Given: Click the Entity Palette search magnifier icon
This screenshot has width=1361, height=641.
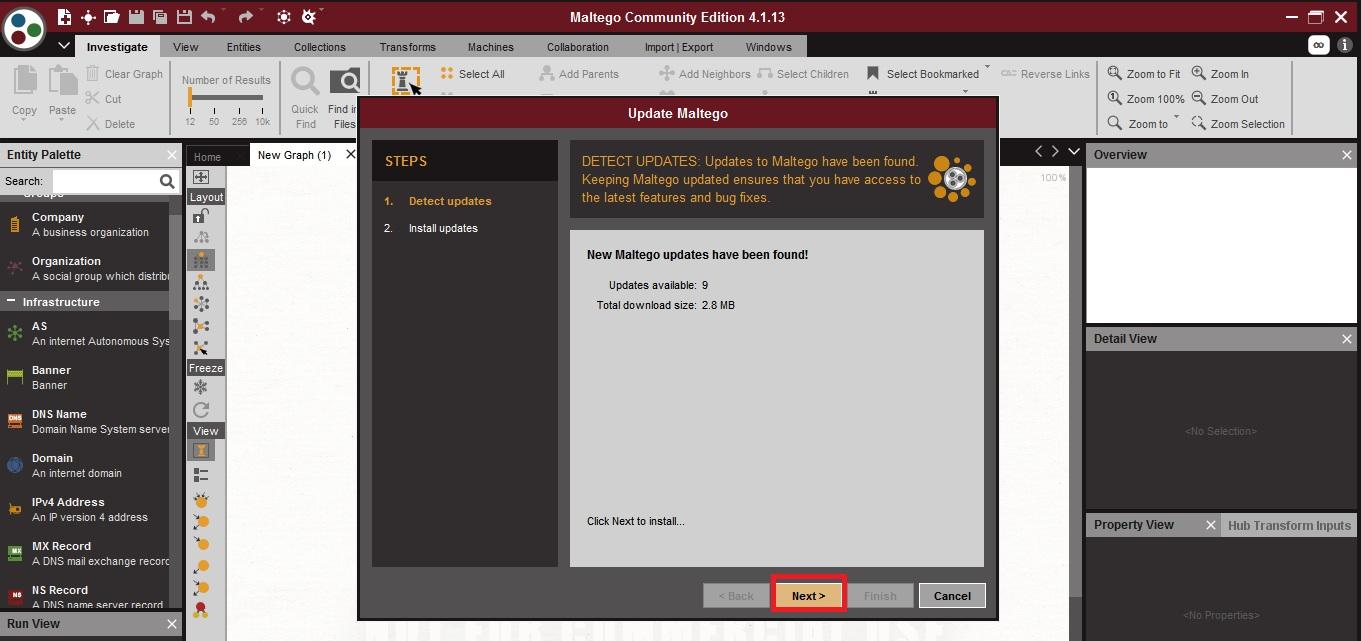Looking at the screenshot, I should tap(167, 181).
